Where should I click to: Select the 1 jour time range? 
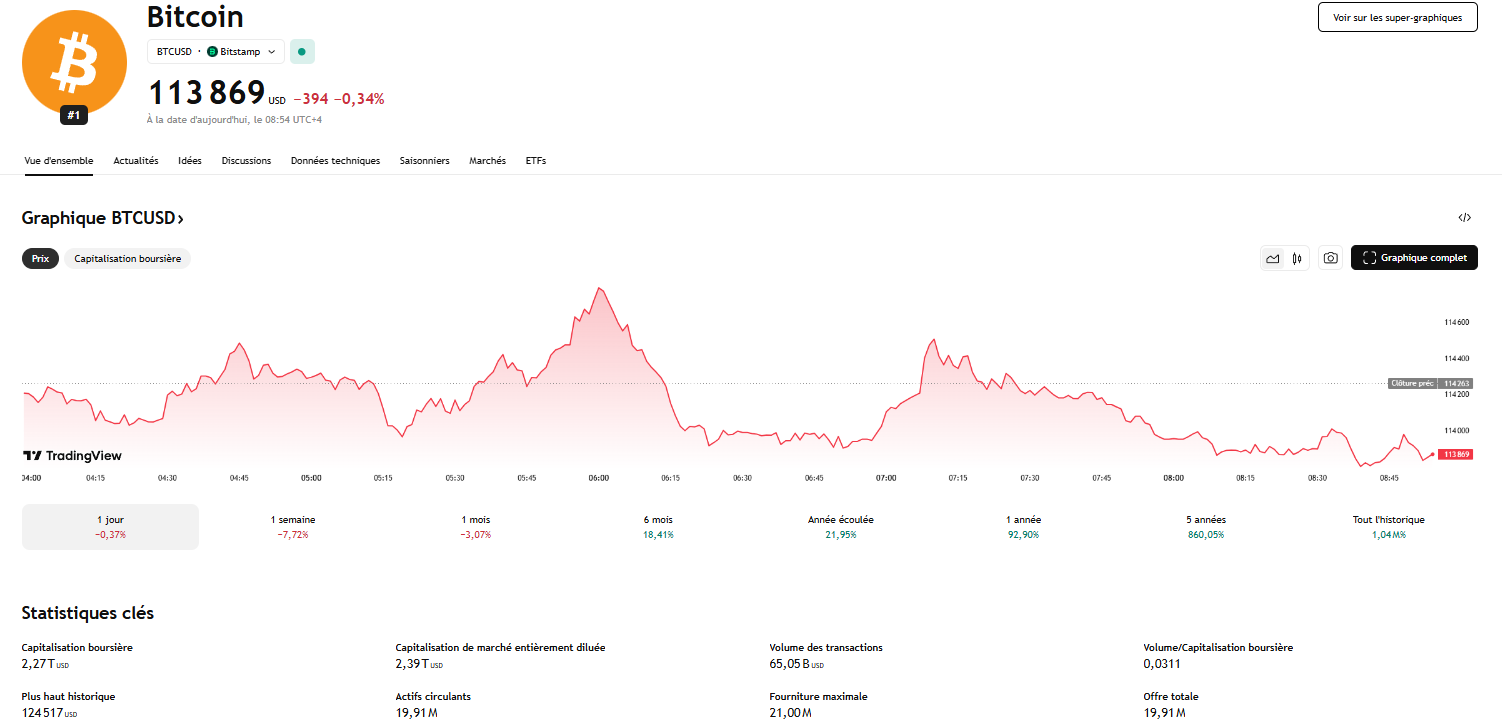pyautogui.click(x=111, y=527)
